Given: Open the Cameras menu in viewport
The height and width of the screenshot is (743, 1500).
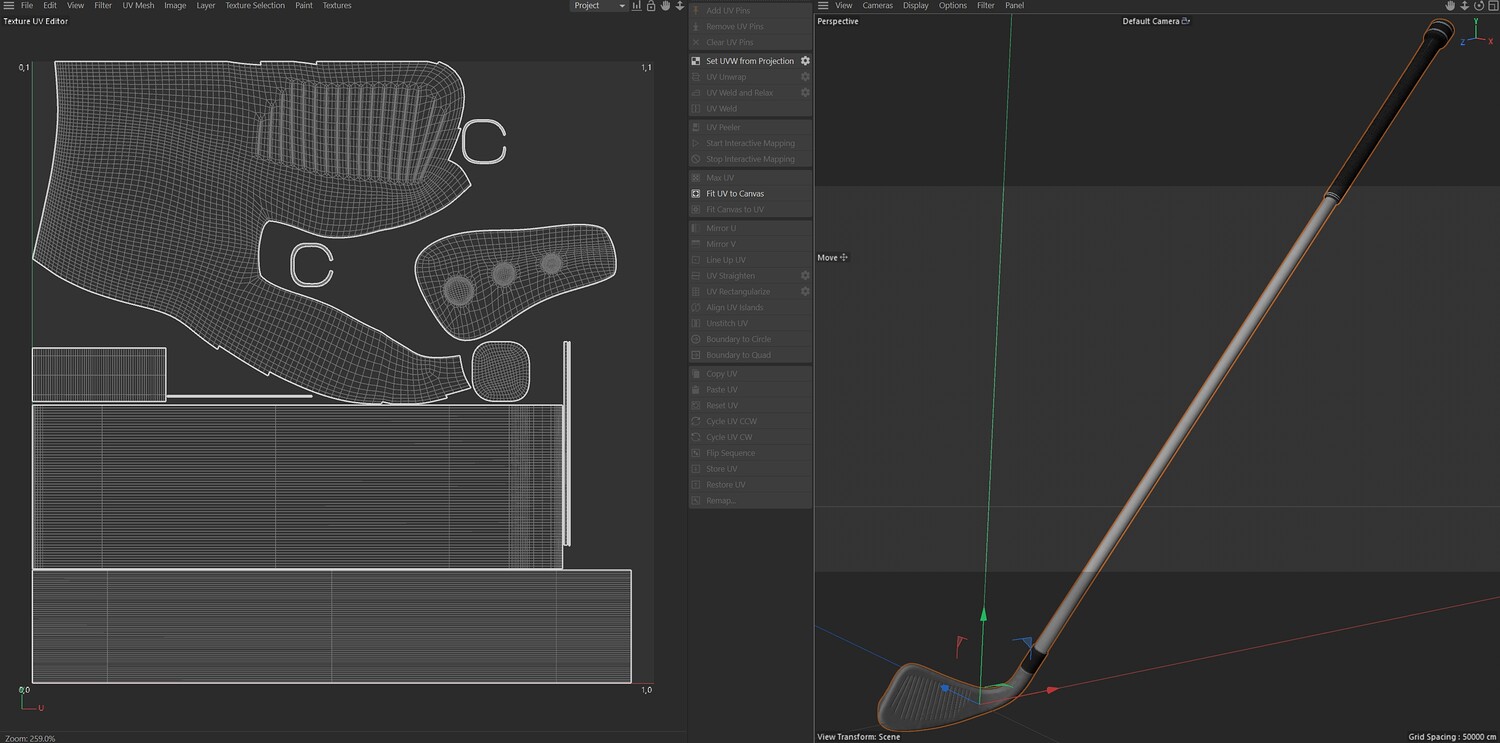Looking at the screenshot, I should 877,6.
